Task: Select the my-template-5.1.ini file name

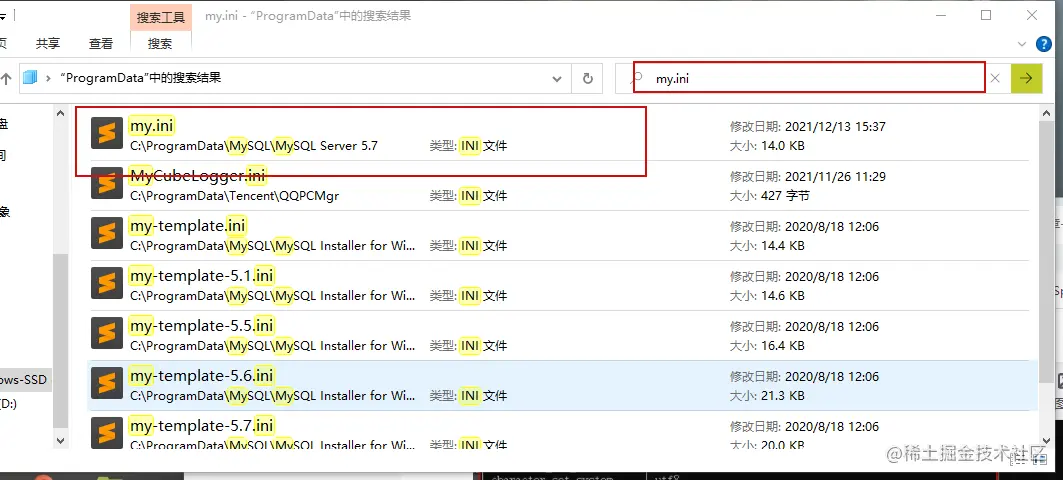Action: click(x=201, y=276)
